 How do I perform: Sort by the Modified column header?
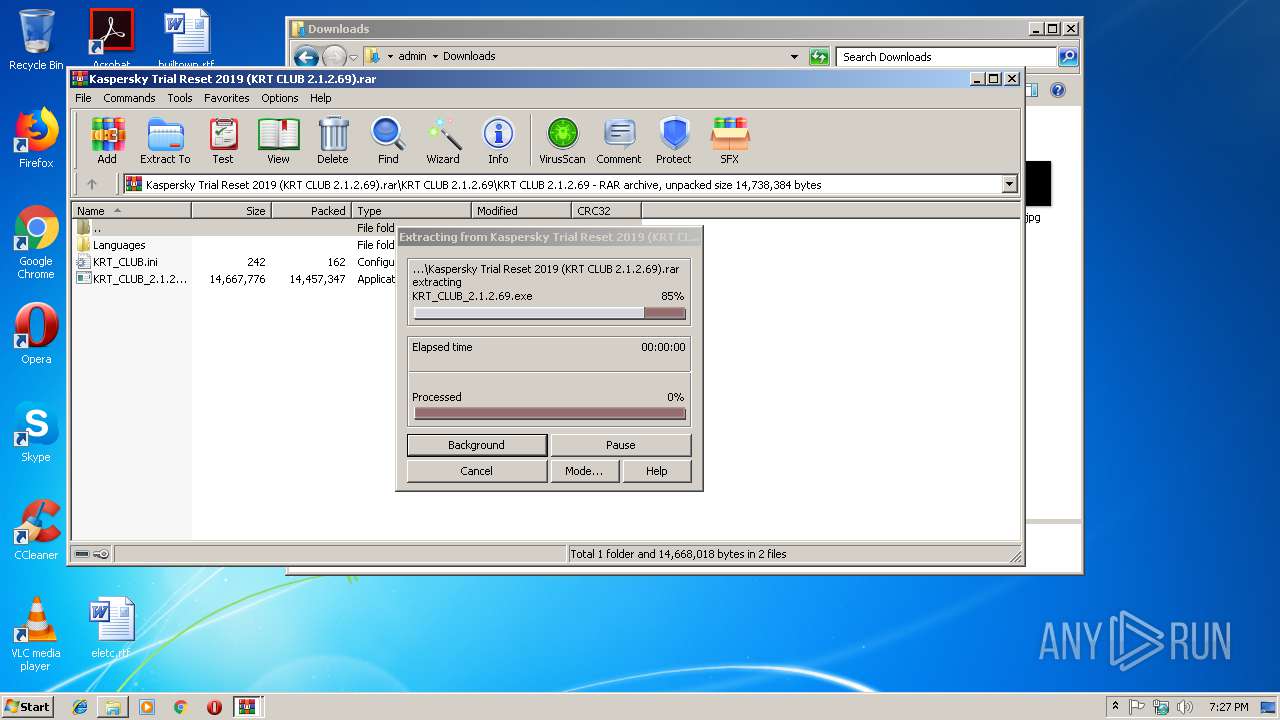[522, 211]
